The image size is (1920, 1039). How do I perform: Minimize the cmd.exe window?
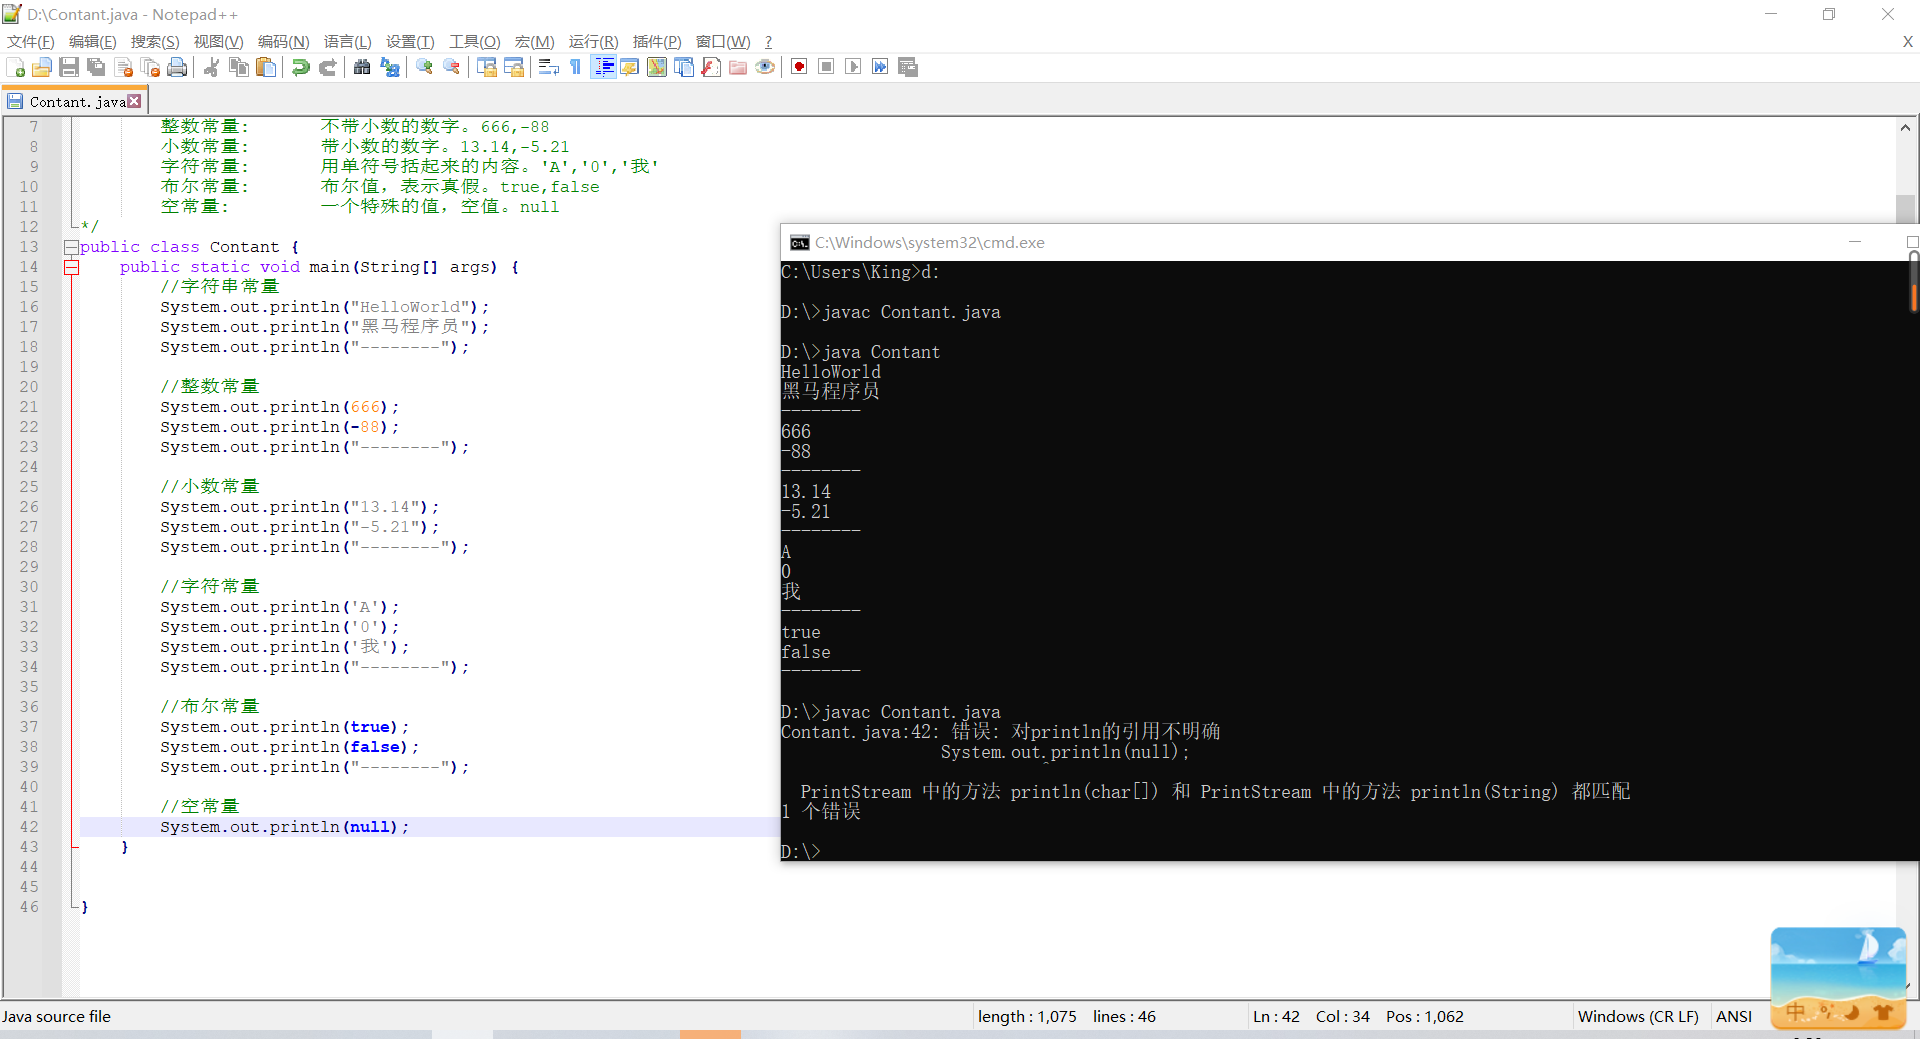(x=1855, y=242)
